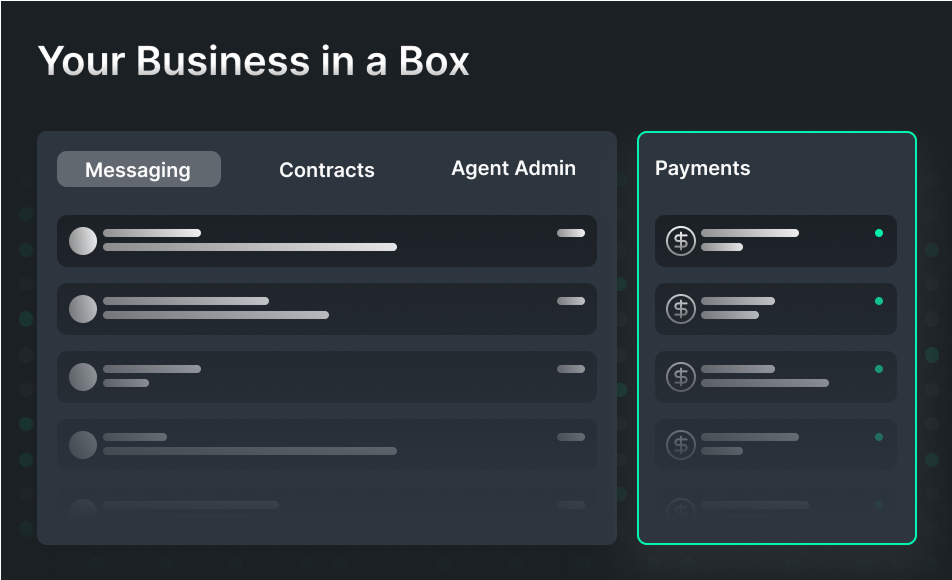Click the Payments panel header
952x580 pixels.
(x=703, y=168)
